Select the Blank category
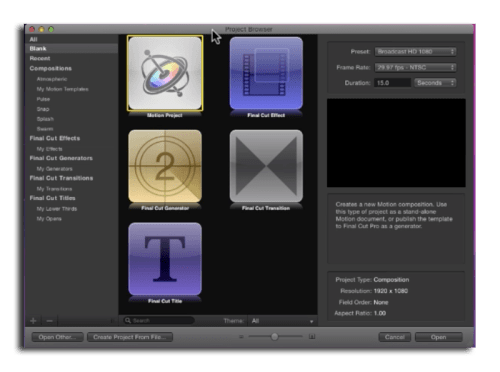Image resolution: width=500 pixels, height=372 pixels. coord(38,49)
